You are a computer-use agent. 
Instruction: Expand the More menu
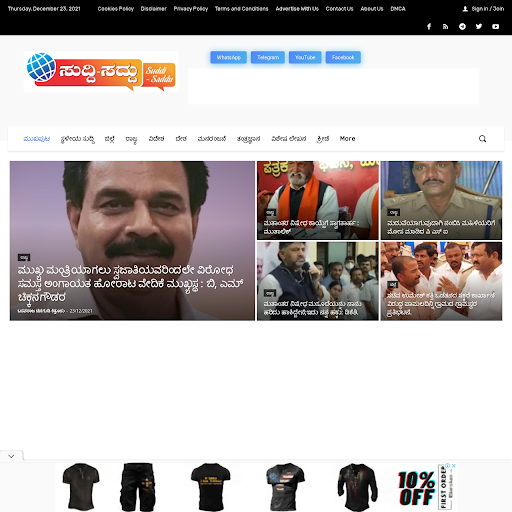[x=347, y=139]
